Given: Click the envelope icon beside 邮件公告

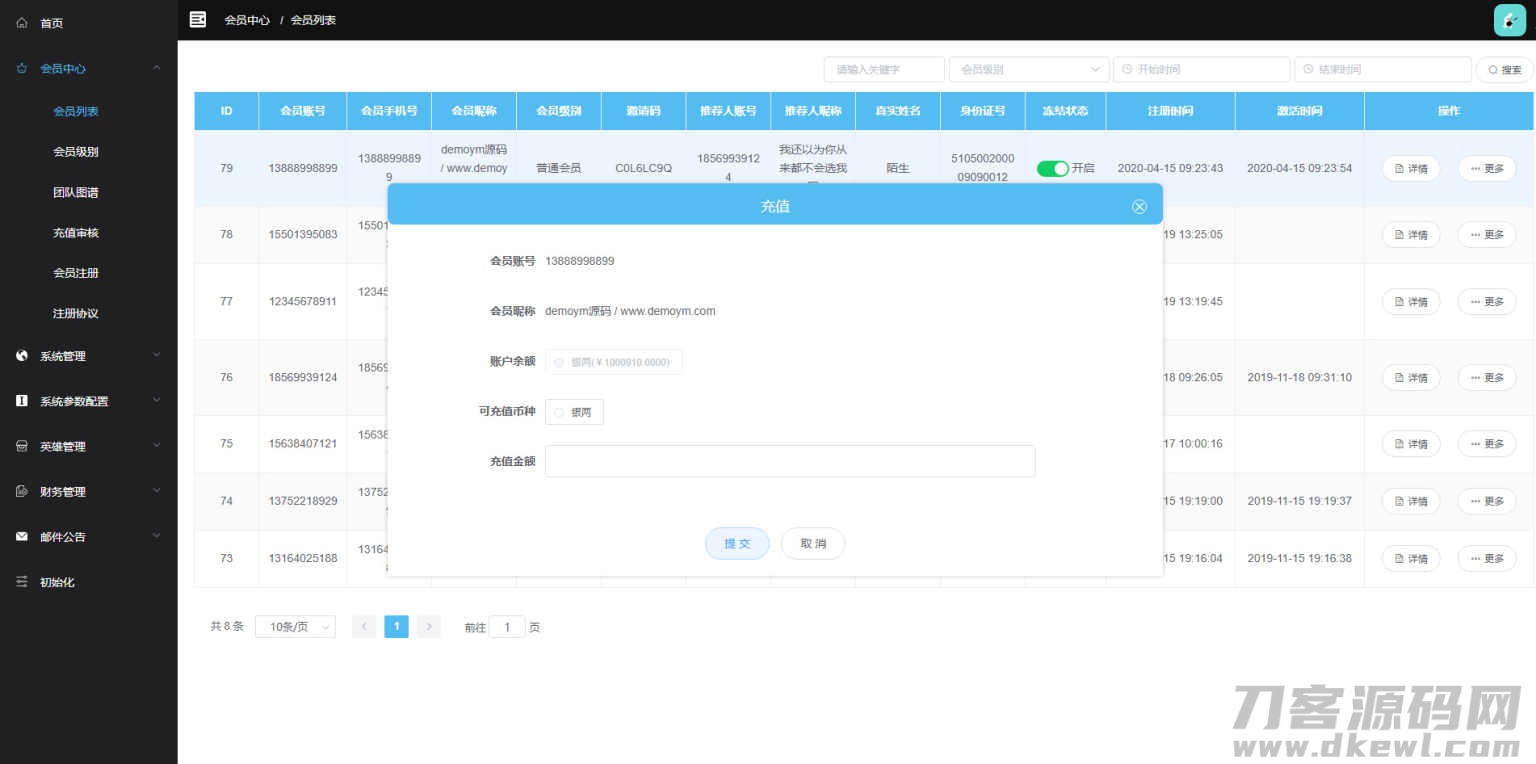Looking at the screenshot, I should point(21,536).
